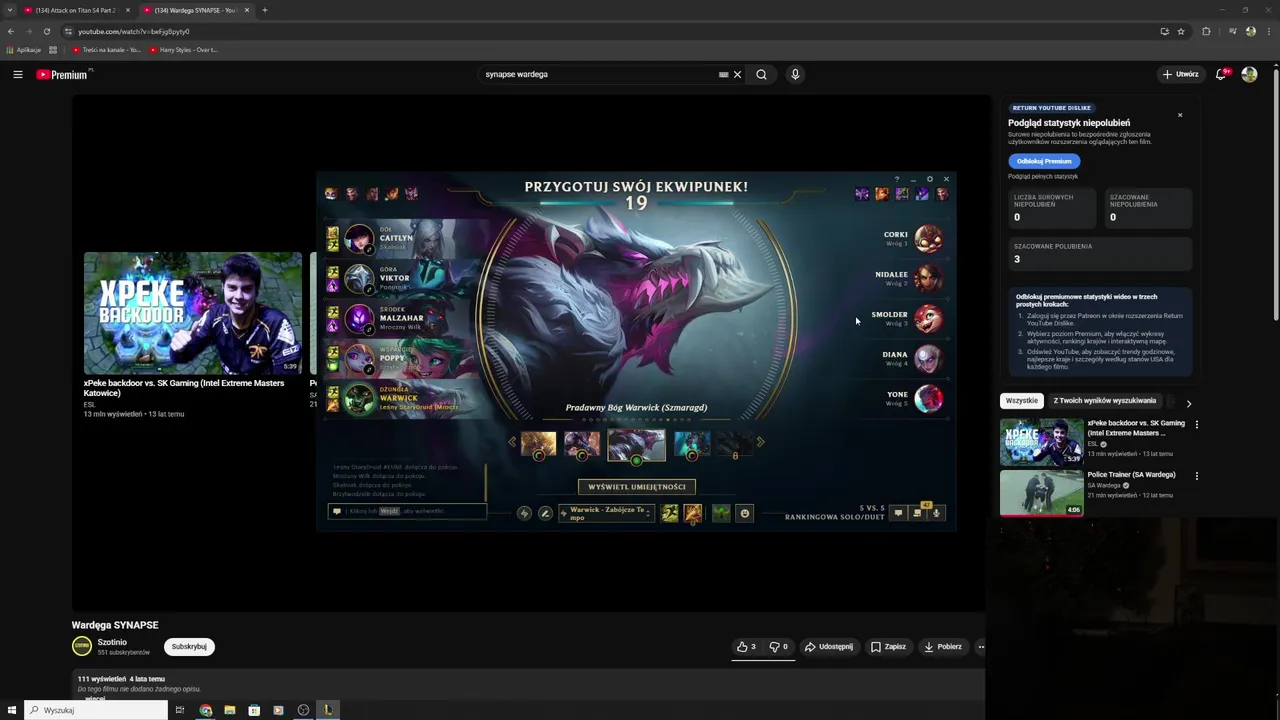Screen dimensions: 1280x720
Task: Like the video with thumbs up
Action: (747, 647)
